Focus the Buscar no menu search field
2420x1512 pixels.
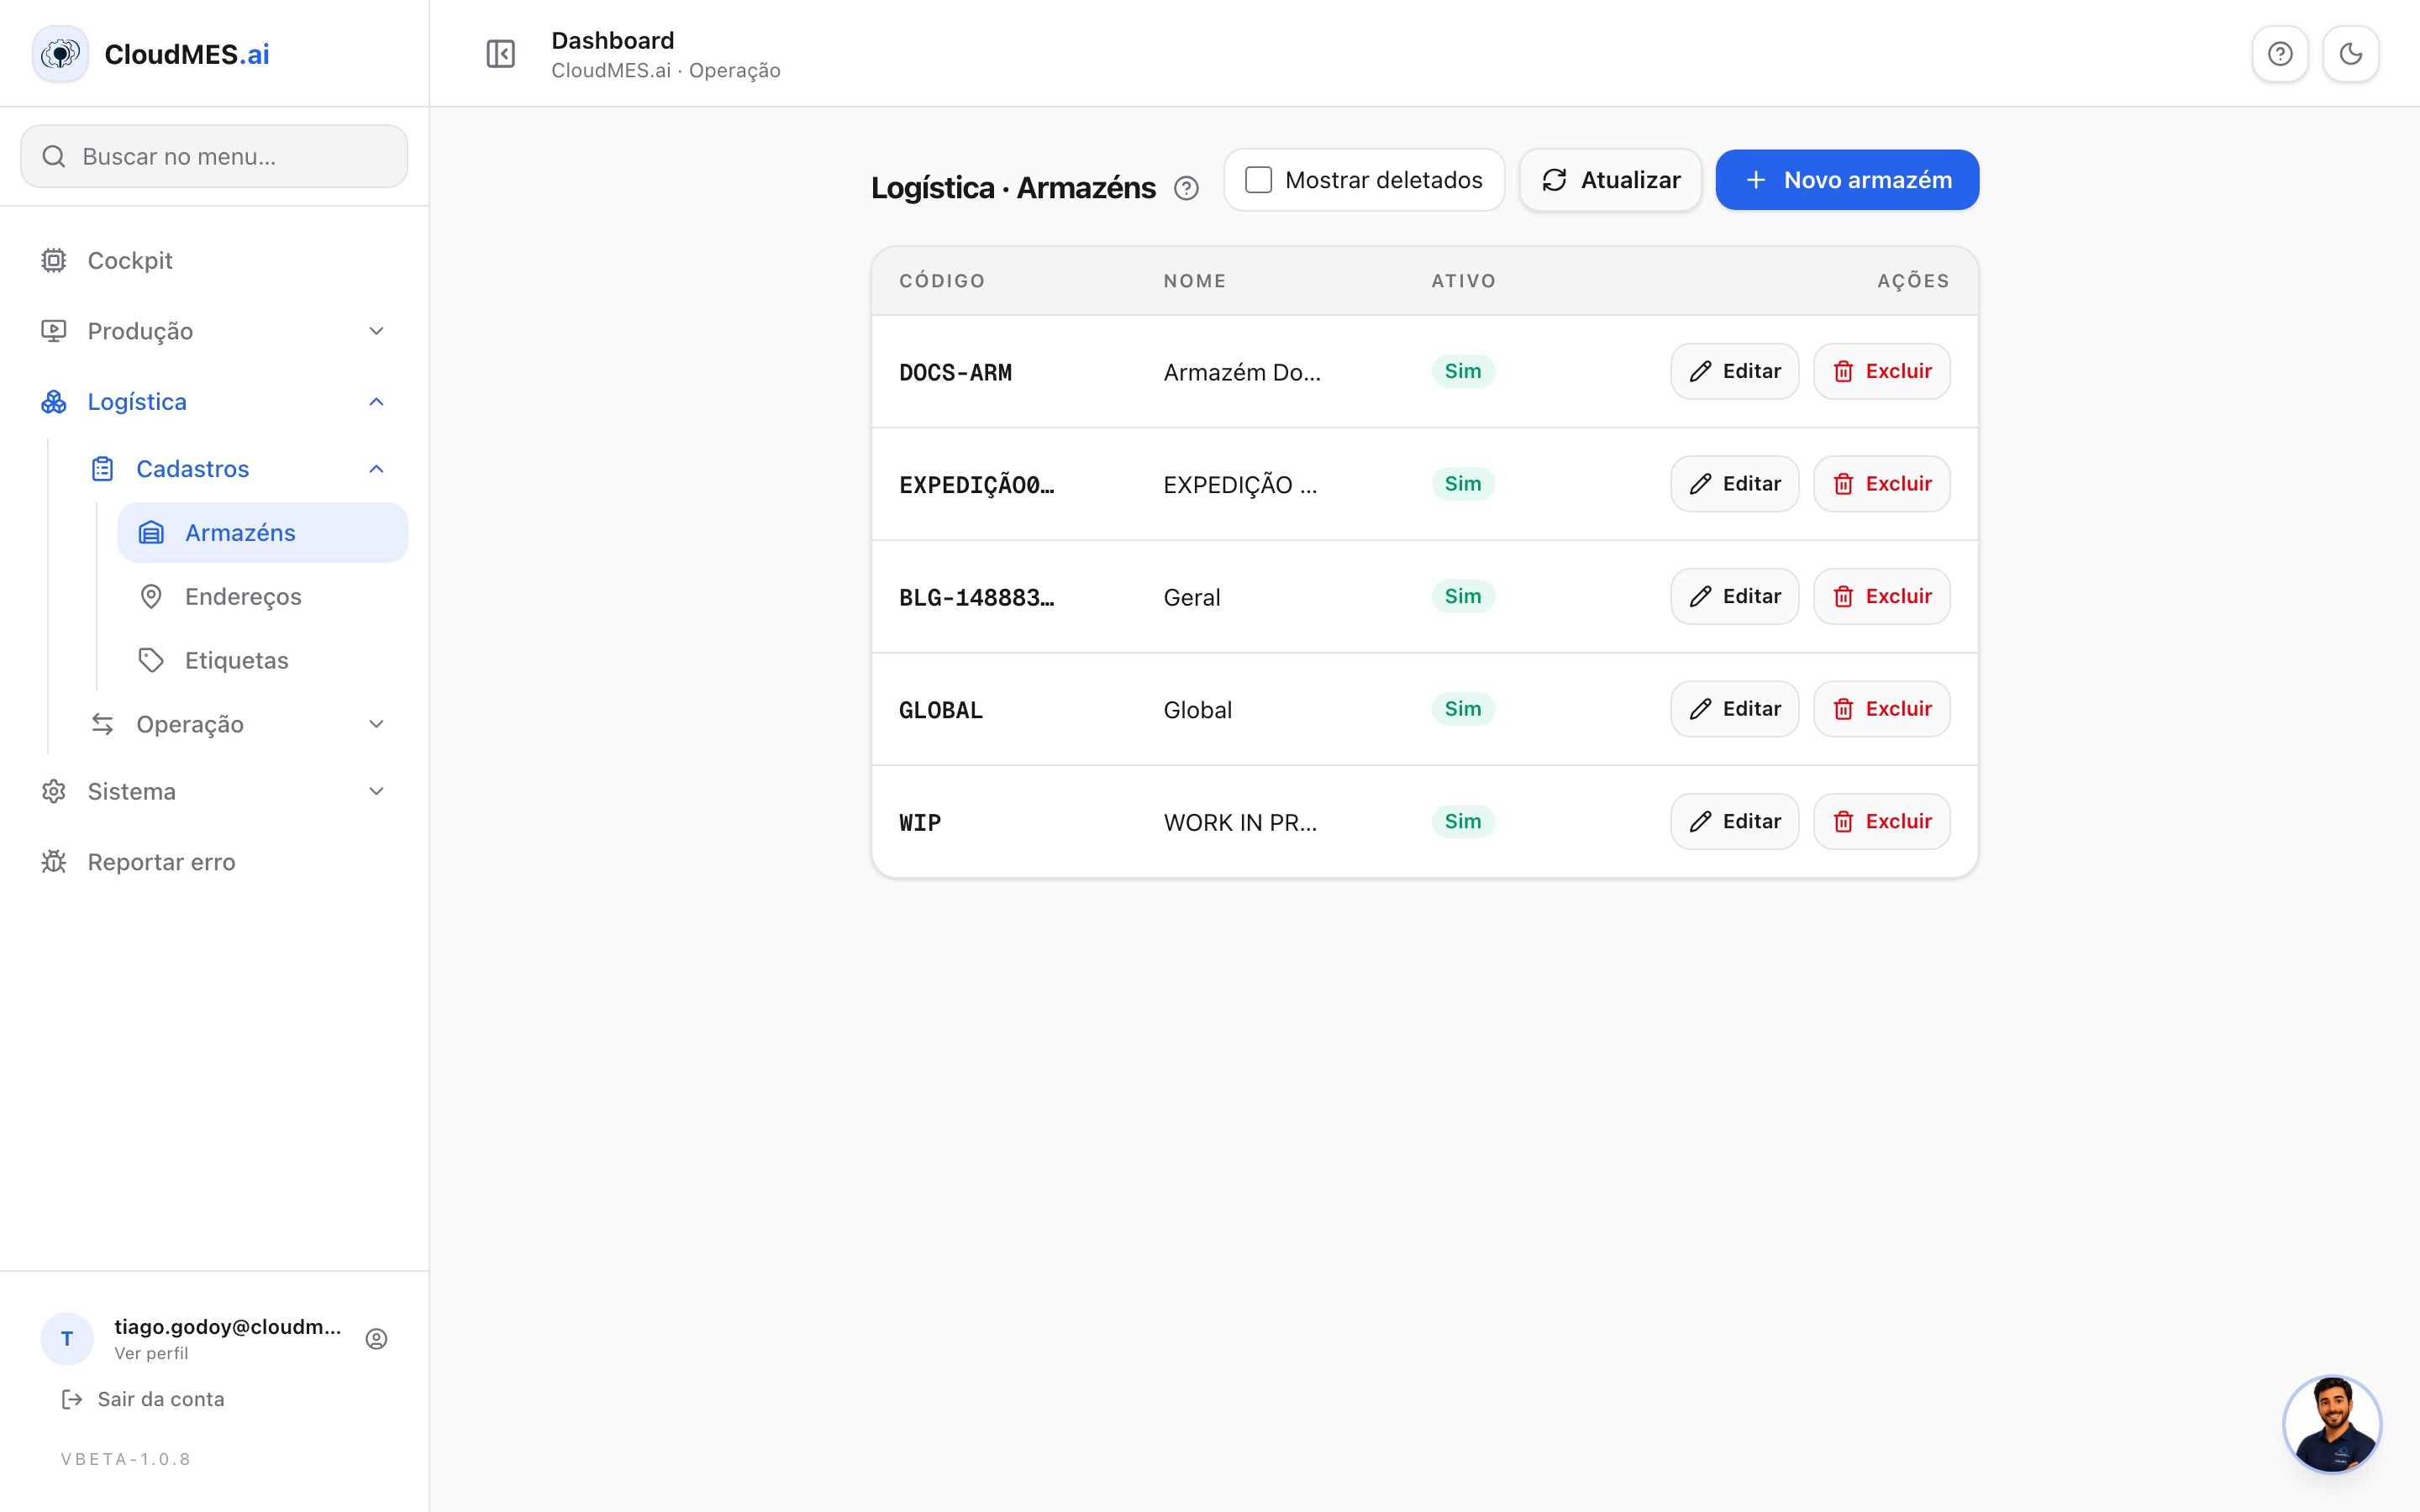coord(214,157)
